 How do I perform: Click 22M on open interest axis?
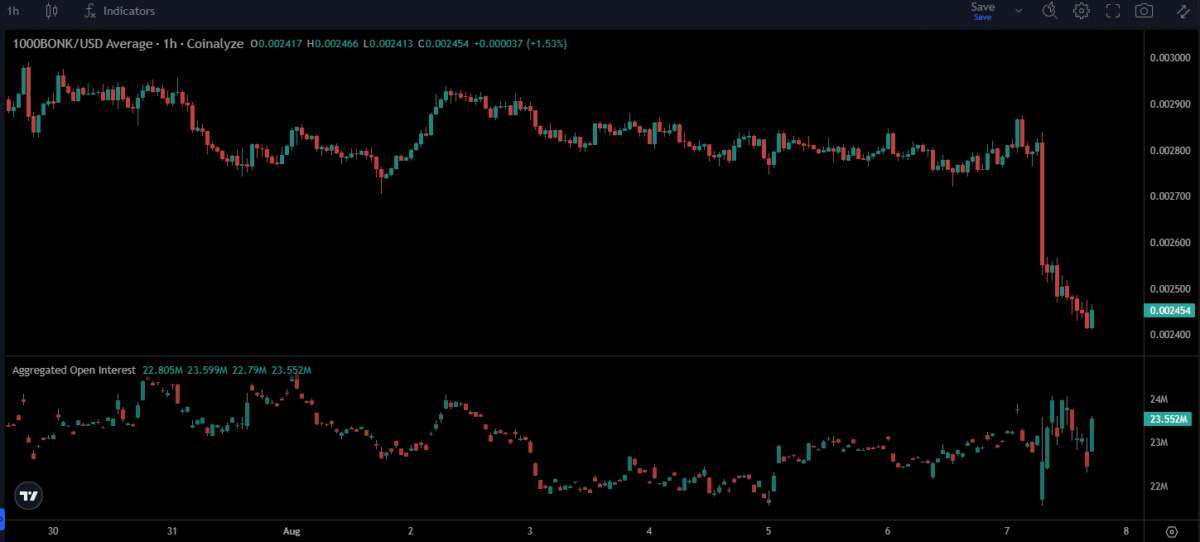tap(1159, 487)
